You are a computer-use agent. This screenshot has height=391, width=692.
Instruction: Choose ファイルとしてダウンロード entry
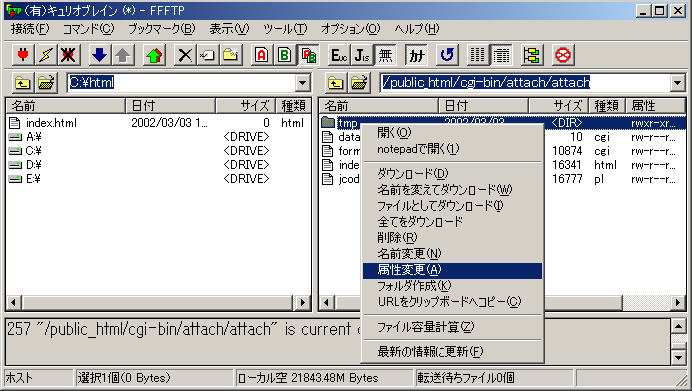(x=452, y=206)
